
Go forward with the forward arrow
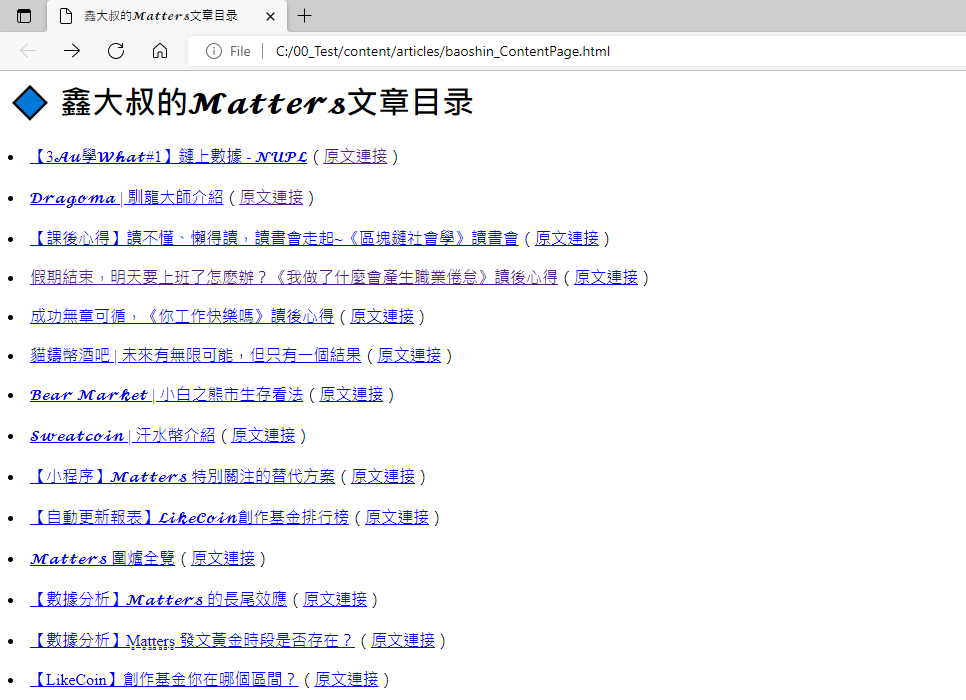pyautogui.click(x=72, y=51)
